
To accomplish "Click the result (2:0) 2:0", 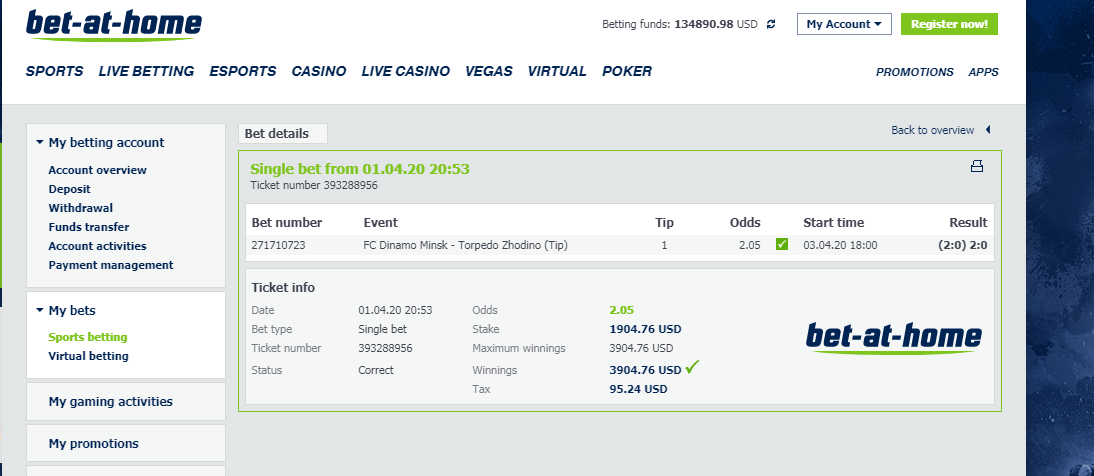I will tap(963, 245).
